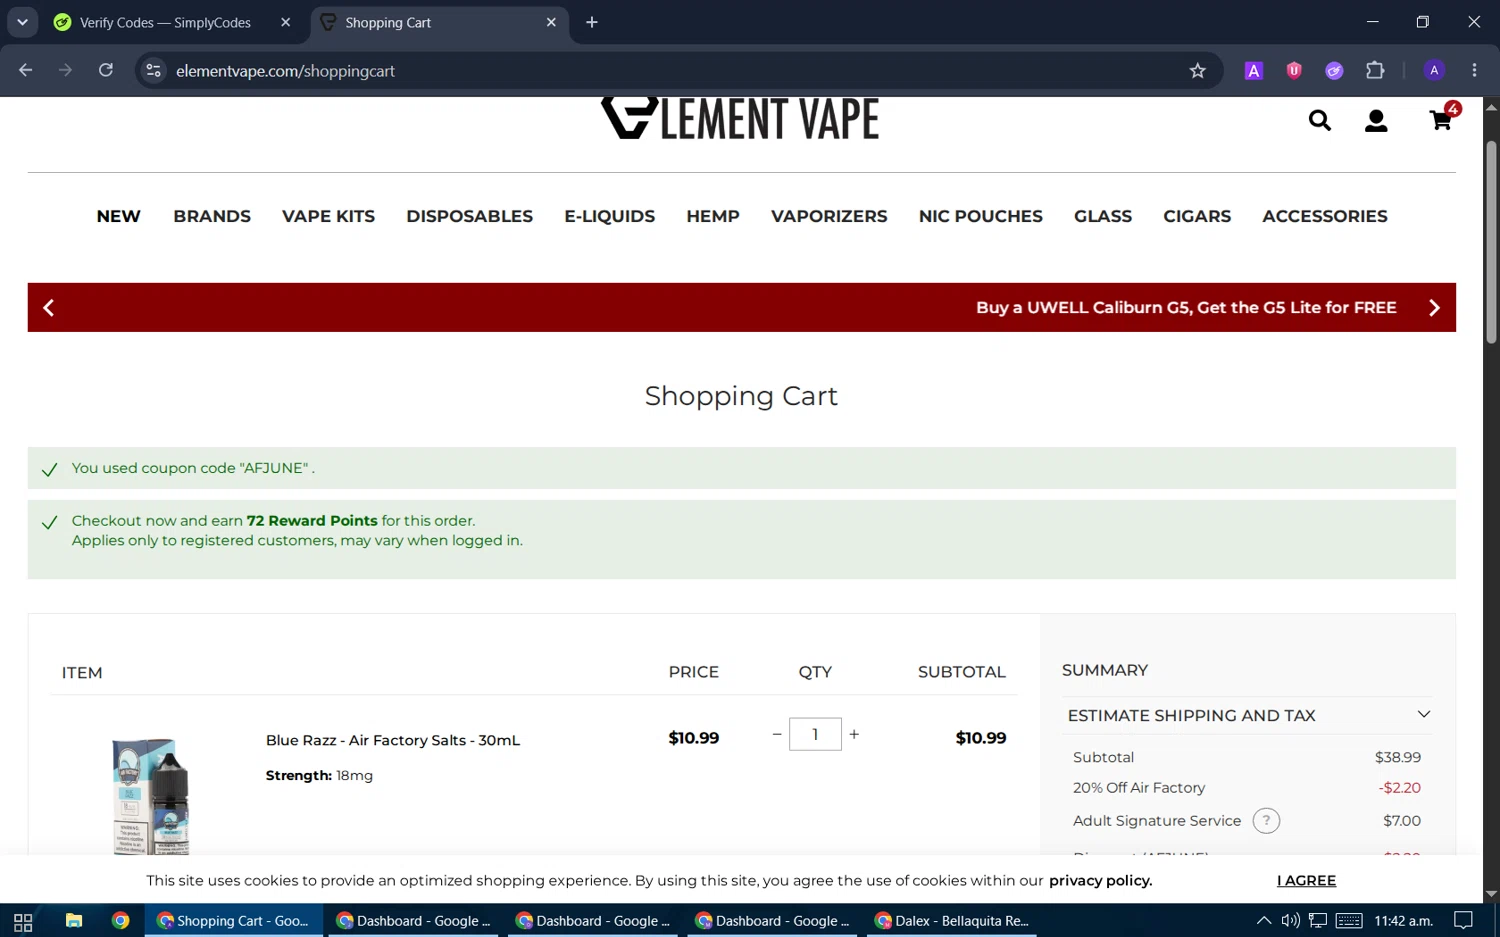Click the Blue Razz quantity field
The height and width of the screenshot is (937, 1500).
tap(815, 734)
